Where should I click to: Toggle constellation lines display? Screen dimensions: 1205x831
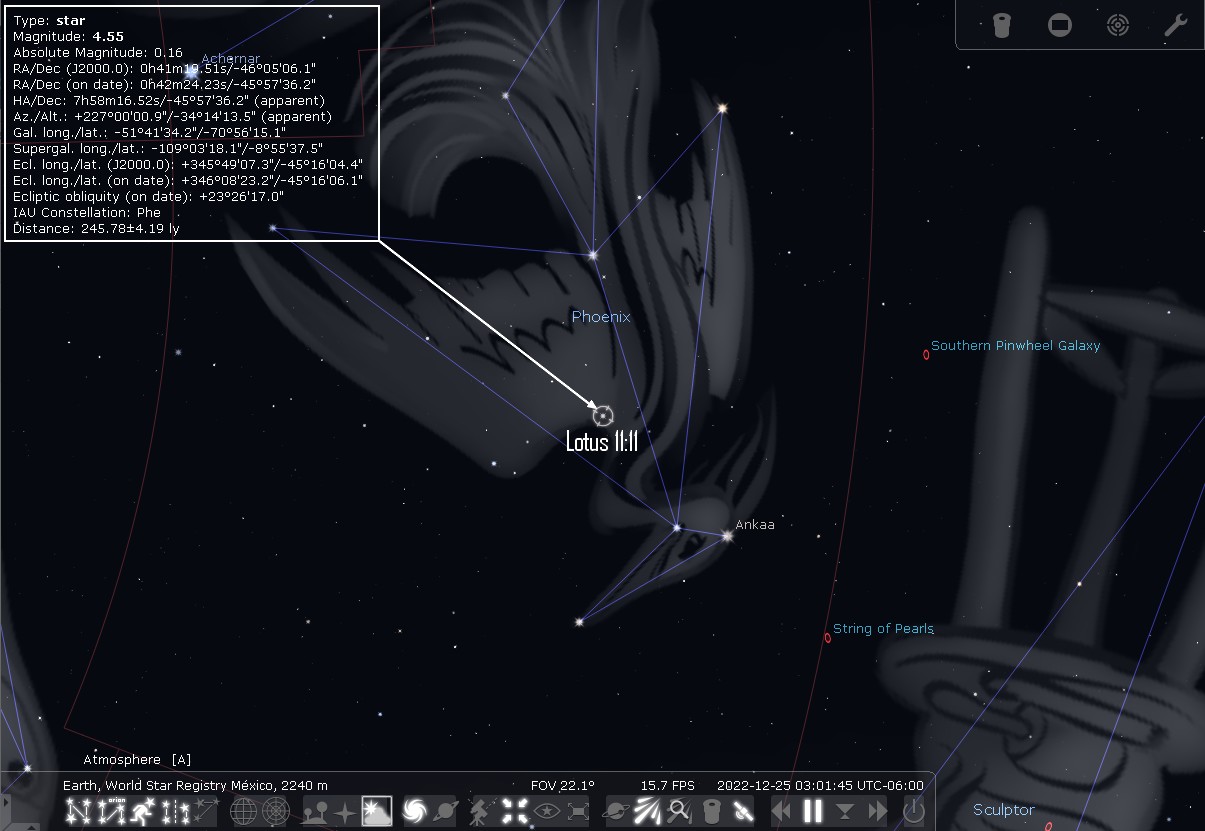click(80, 811)
